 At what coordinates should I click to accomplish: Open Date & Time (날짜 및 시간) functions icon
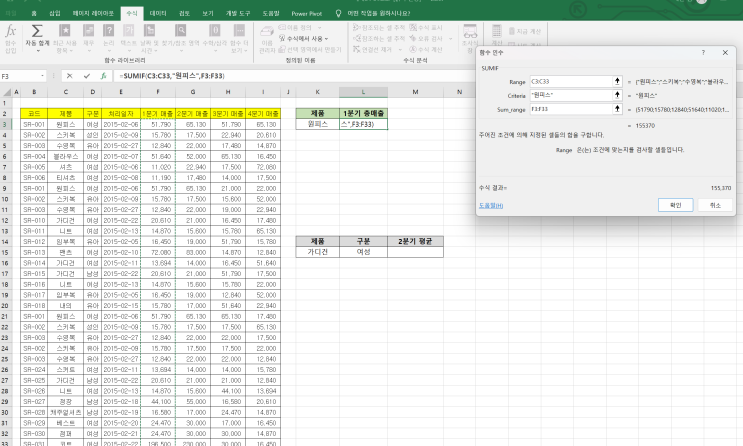[149, 31]
